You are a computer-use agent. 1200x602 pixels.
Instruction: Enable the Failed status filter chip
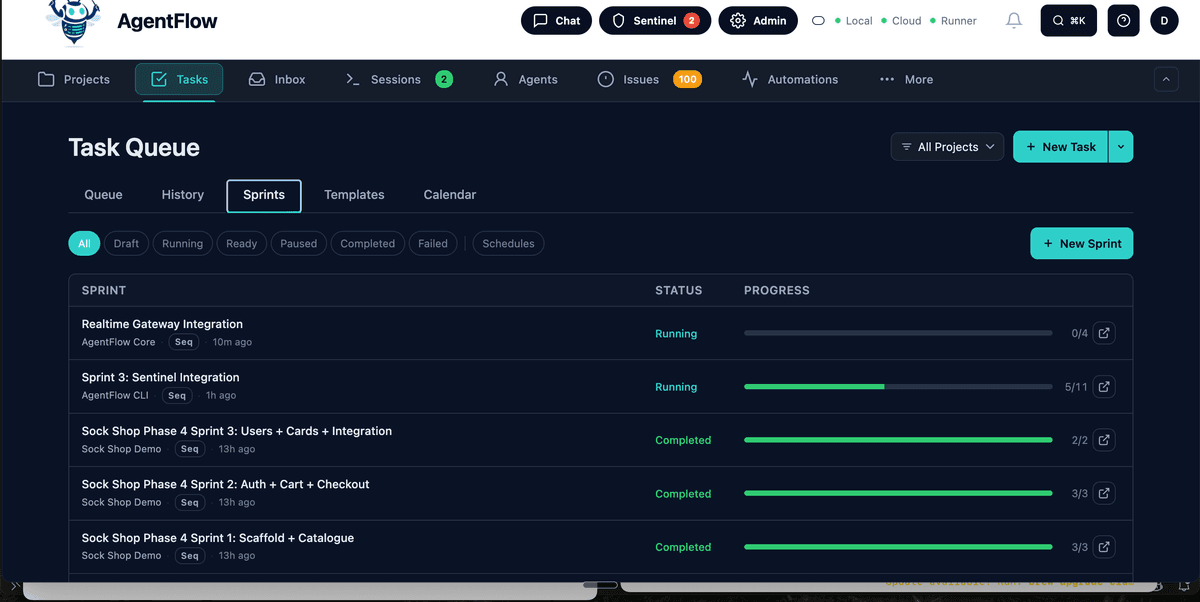(432, 244)
